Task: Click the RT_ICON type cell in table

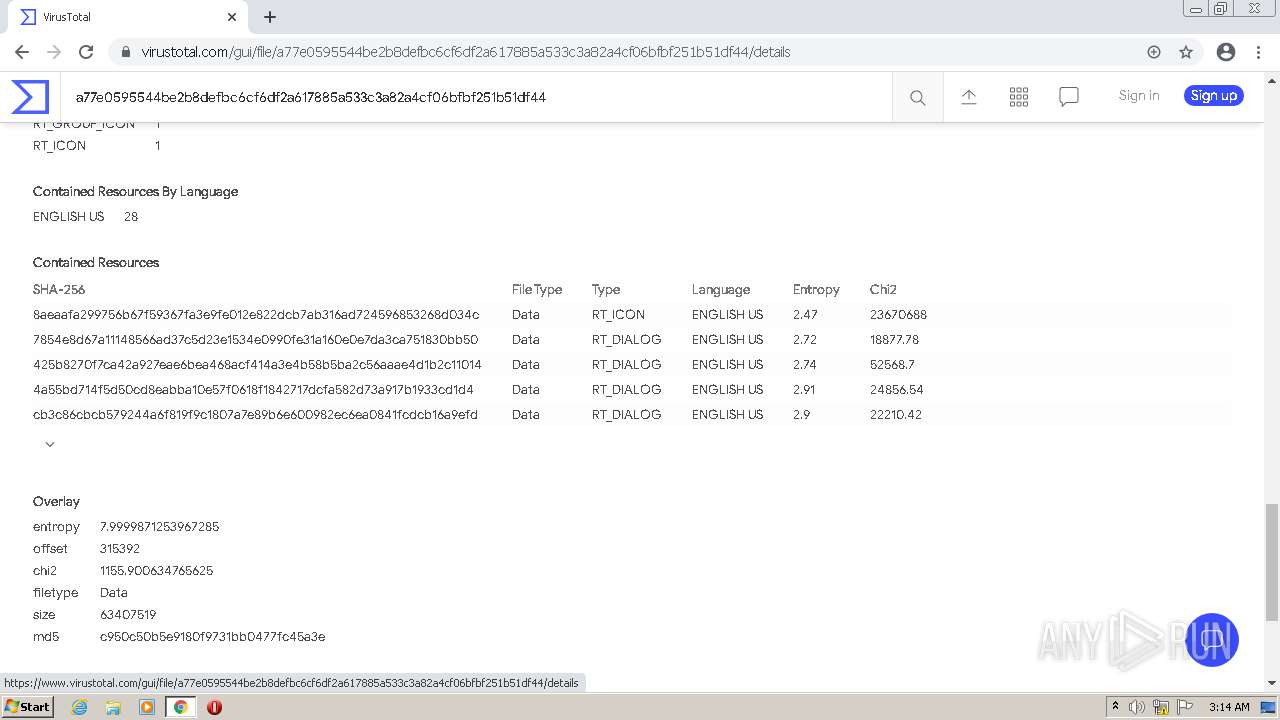Action: [x=618, y=314]
